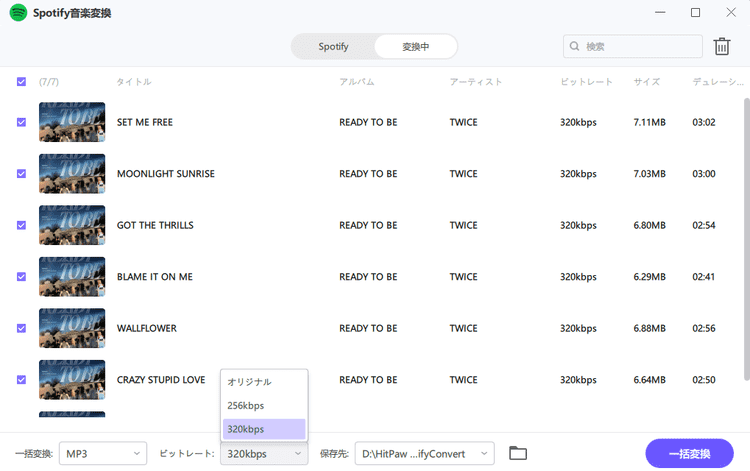750x471 pixels.
Task: Click the 02:41 duration value
Action: [704, 277]
